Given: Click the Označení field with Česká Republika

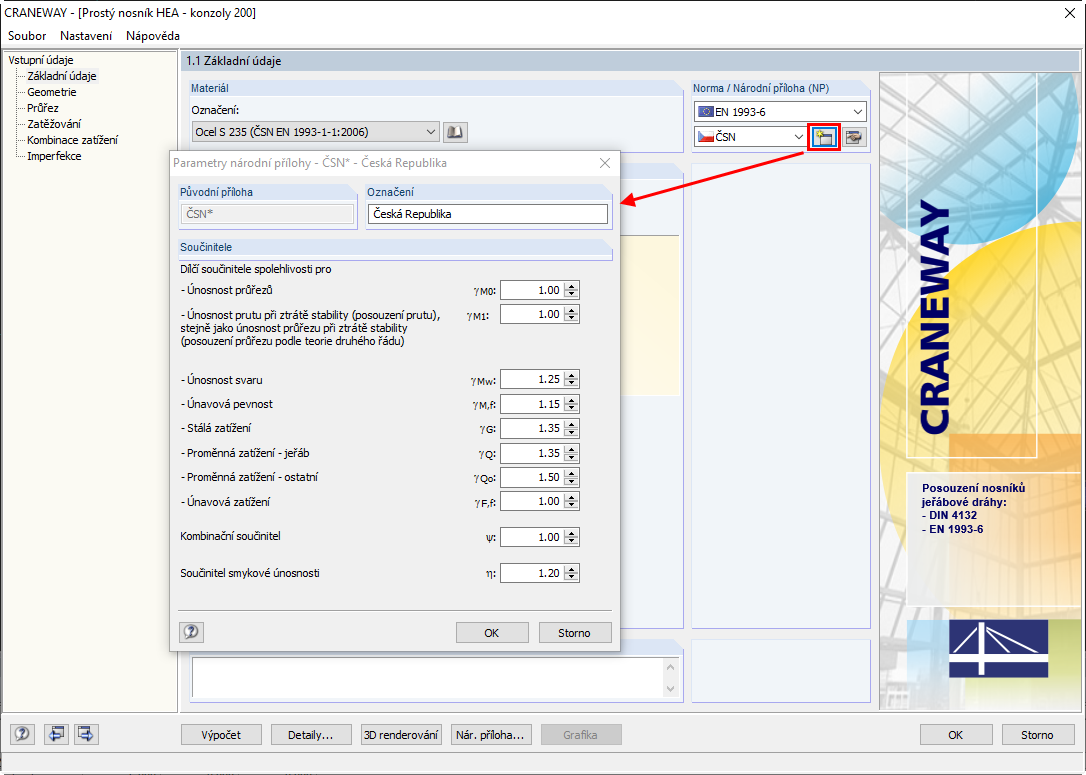Looking at the screenshot, I should tap(488, 214).
